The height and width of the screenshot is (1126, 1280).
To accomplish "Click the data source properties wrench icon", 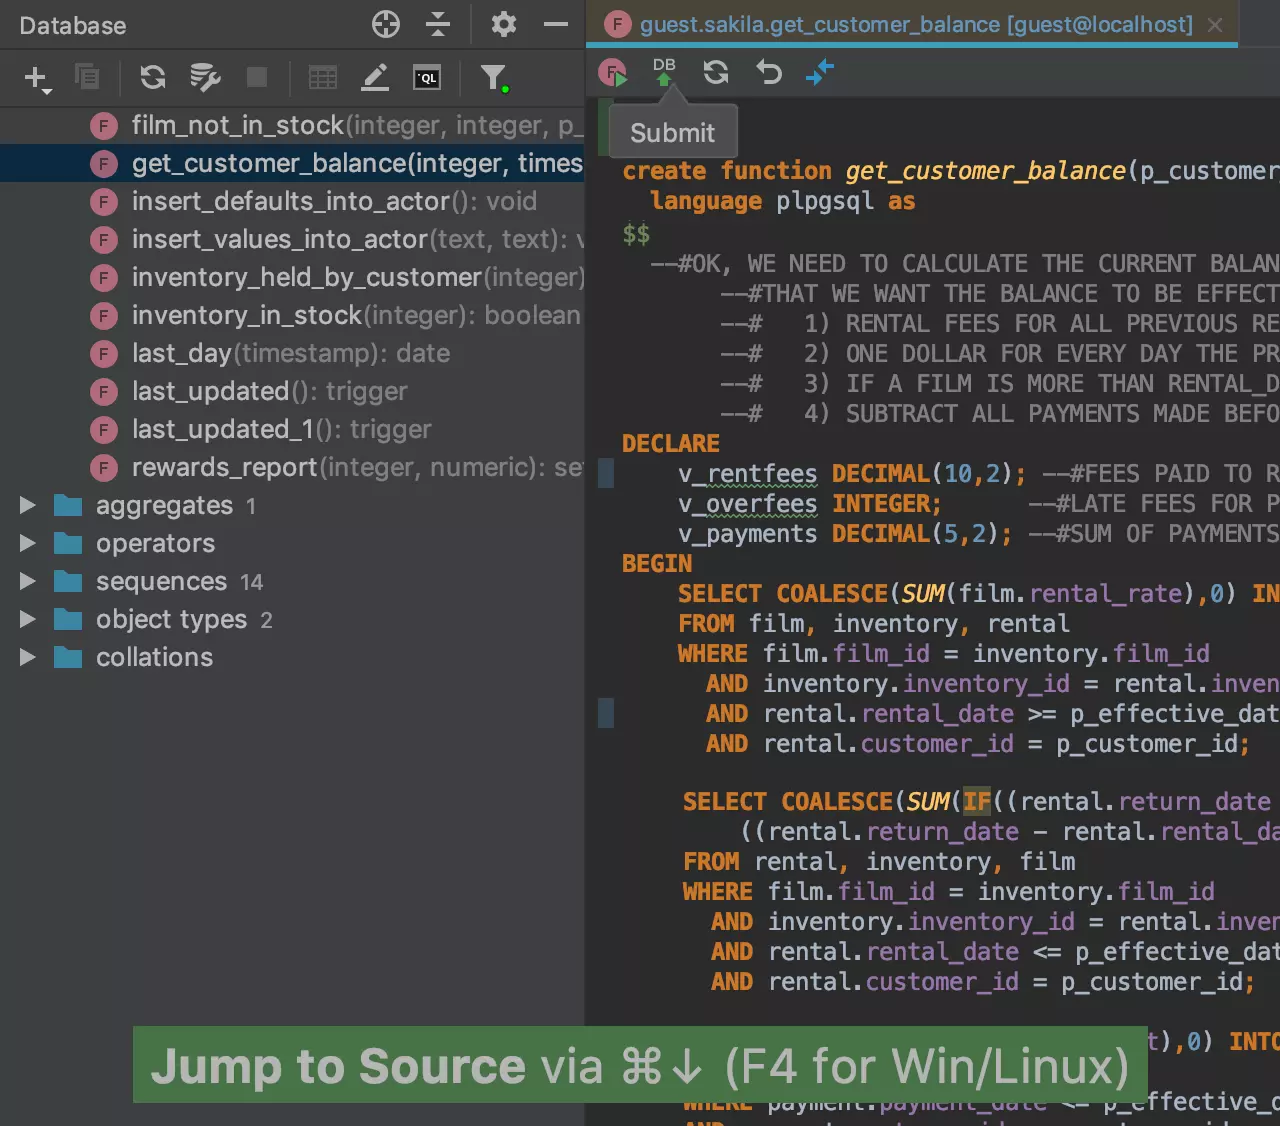I will click(205, 78).
